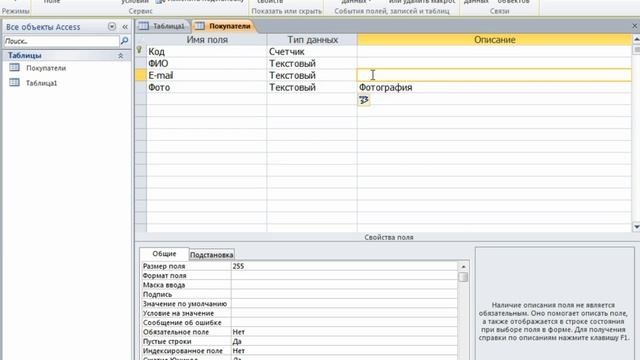The width and height of the screenshot is (640, 360).
Task: Click the search magnifier icon
Action: [124, 41]
